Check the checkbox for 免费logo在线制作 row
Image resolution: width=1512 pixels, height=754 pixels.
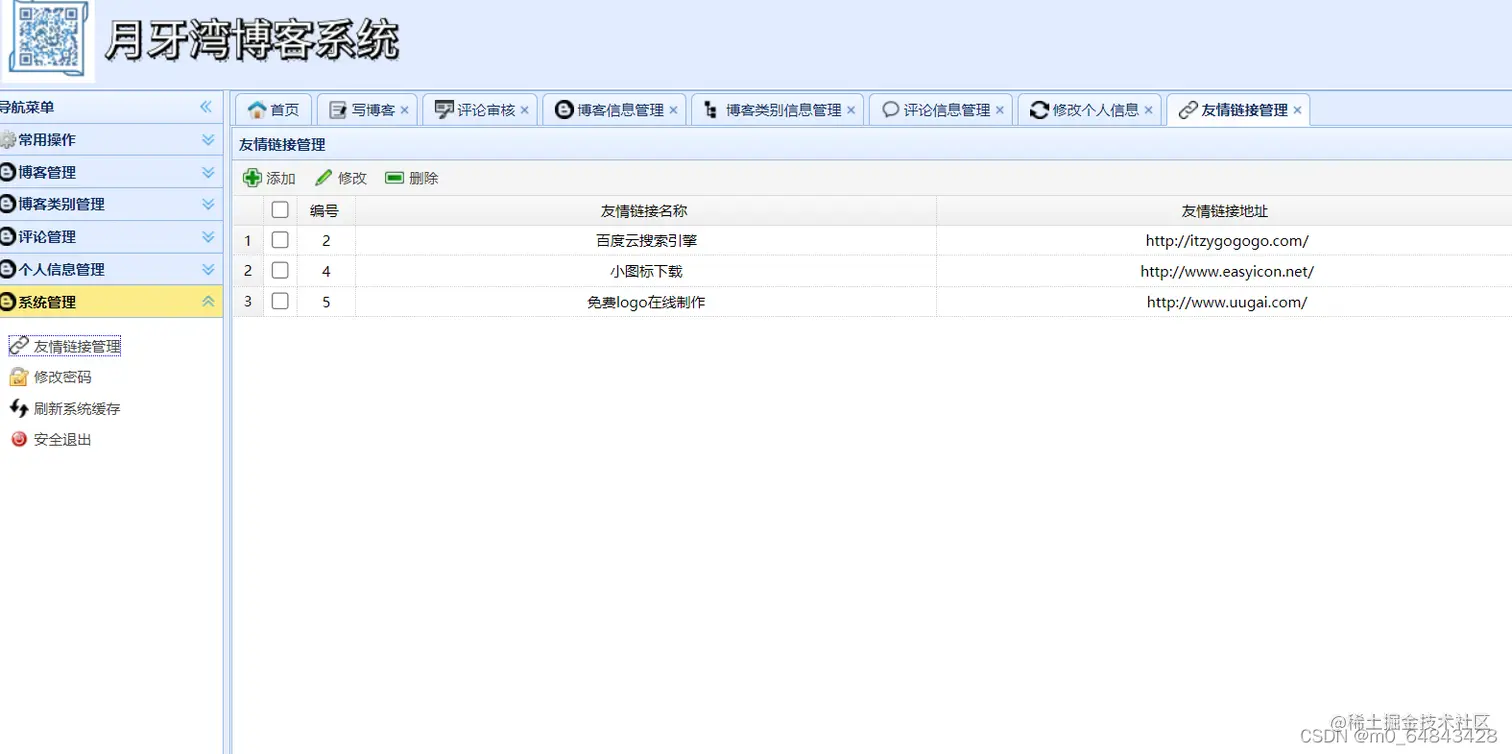pos(280,301)
